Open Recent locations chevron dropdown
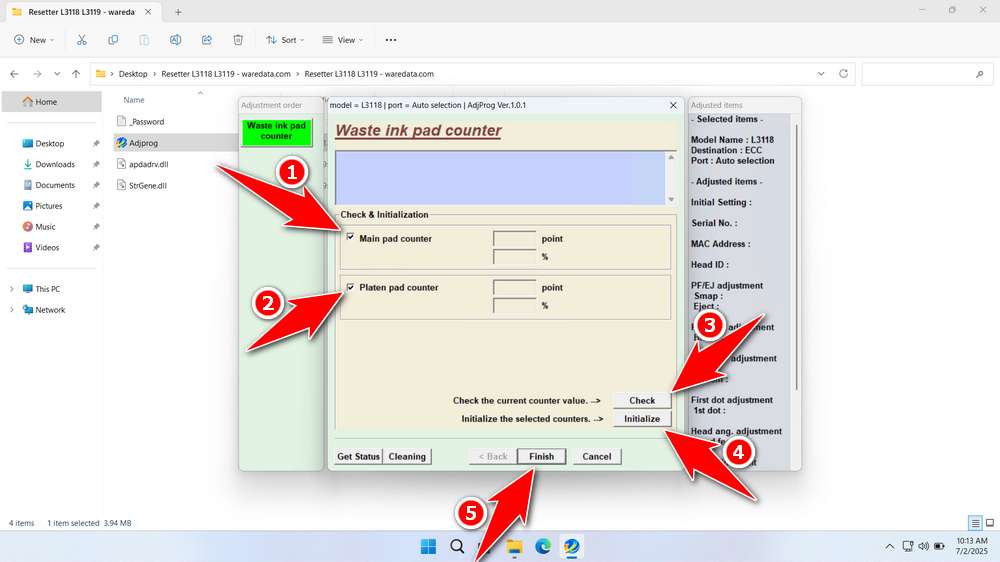Viewport: 1000px width, 562px height. 57,74
